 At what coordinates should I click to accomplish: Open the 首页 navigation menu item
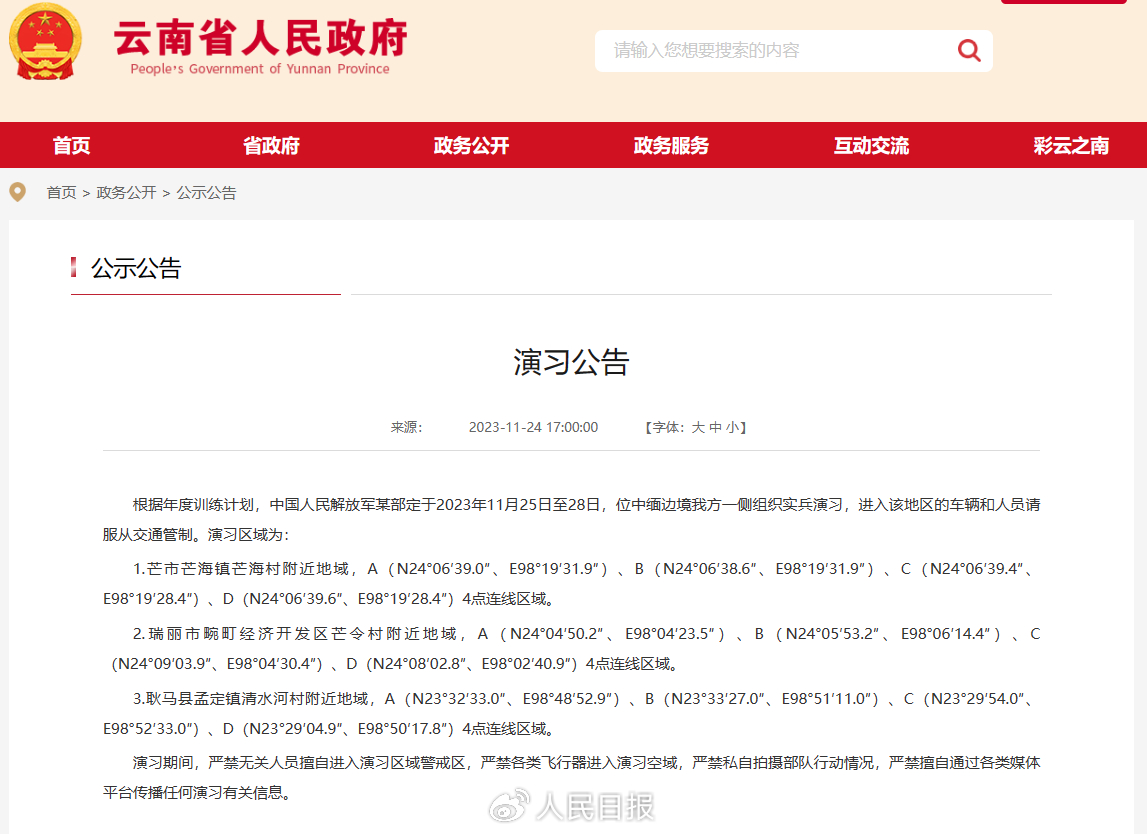(x=72, y=146)
